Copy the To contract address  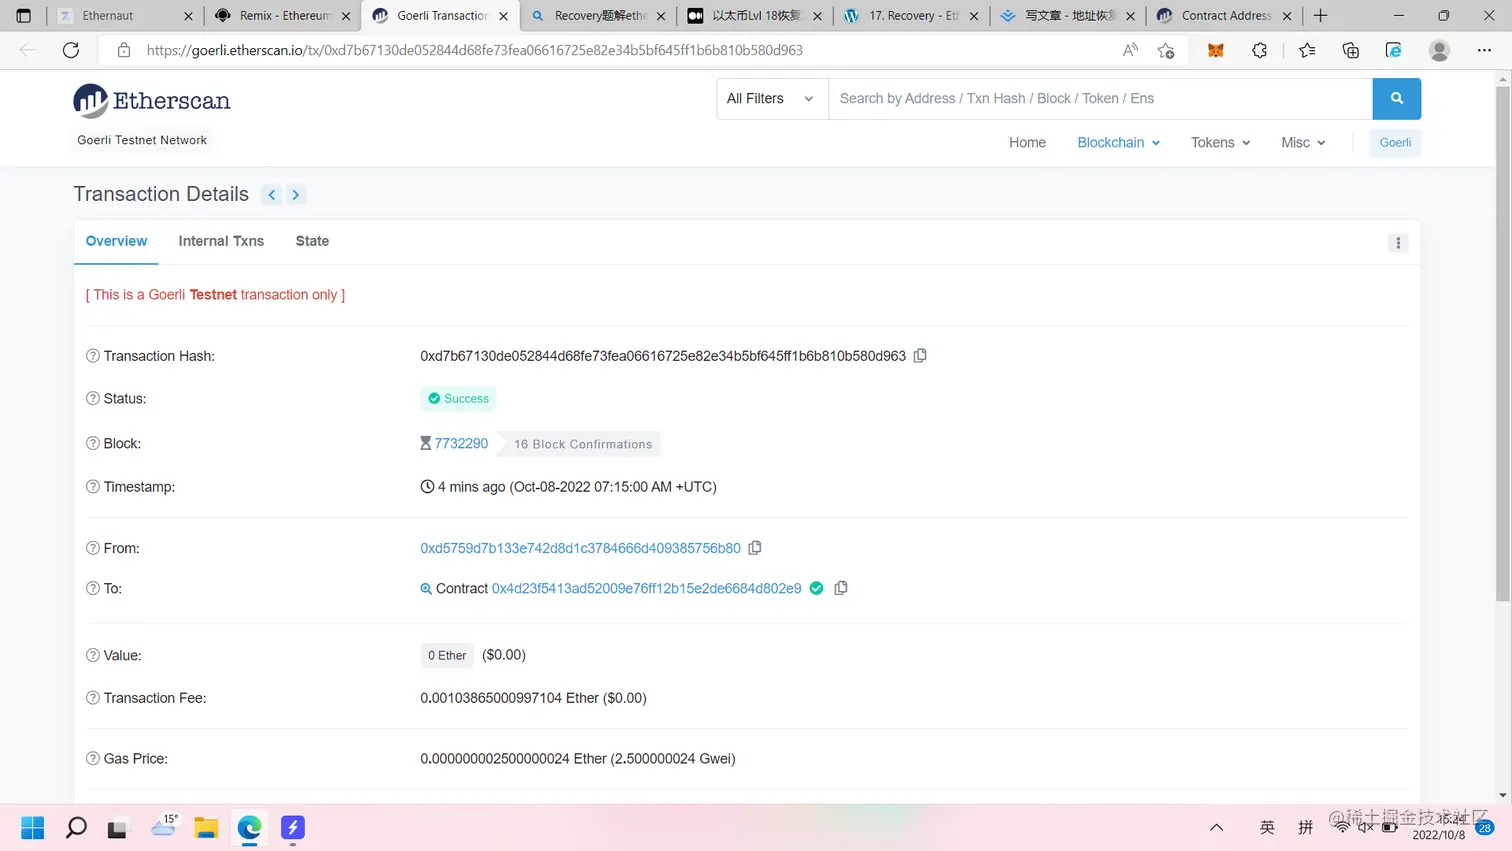pos(841,588)
